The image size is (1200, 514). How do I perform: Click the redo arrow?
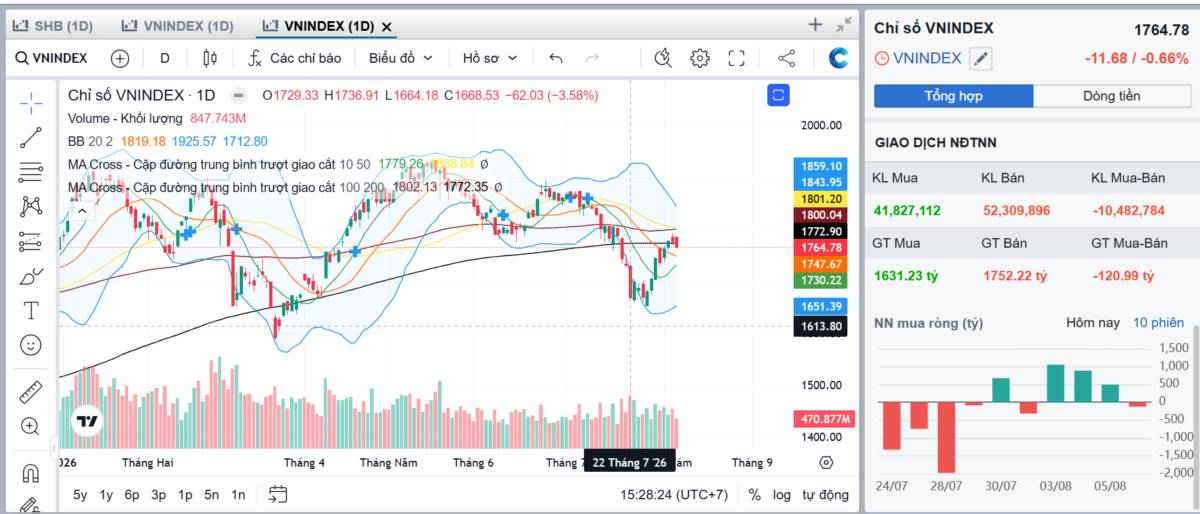(592, 58)
